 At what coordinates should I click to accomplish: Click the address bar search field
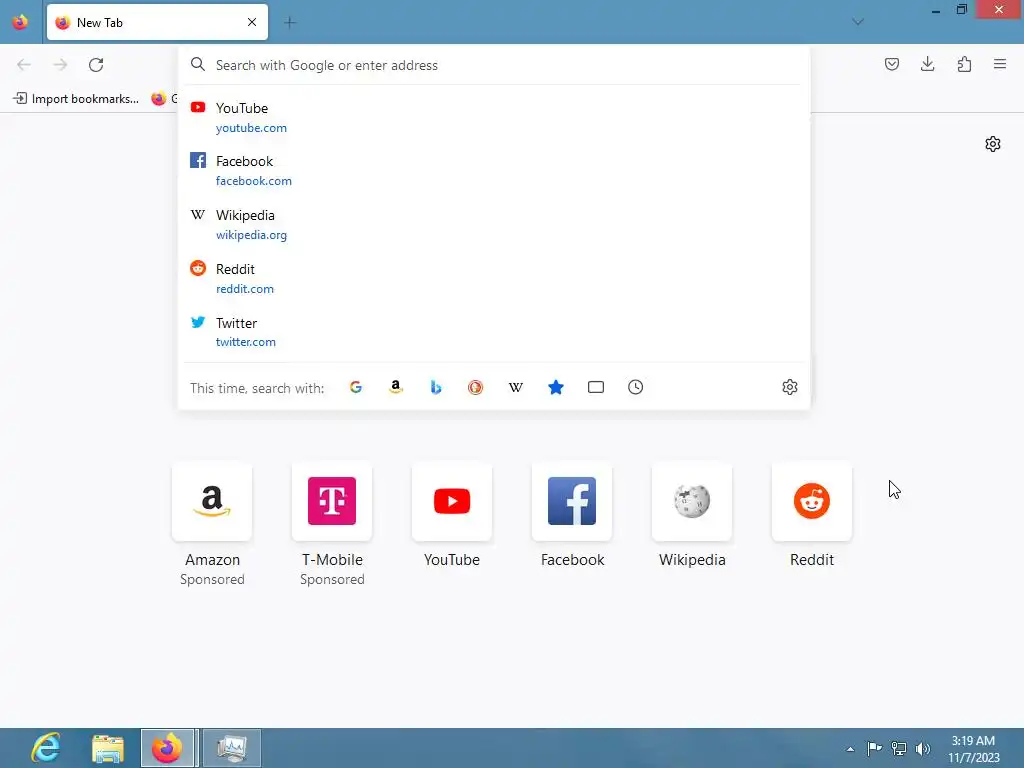click(494, 65)
